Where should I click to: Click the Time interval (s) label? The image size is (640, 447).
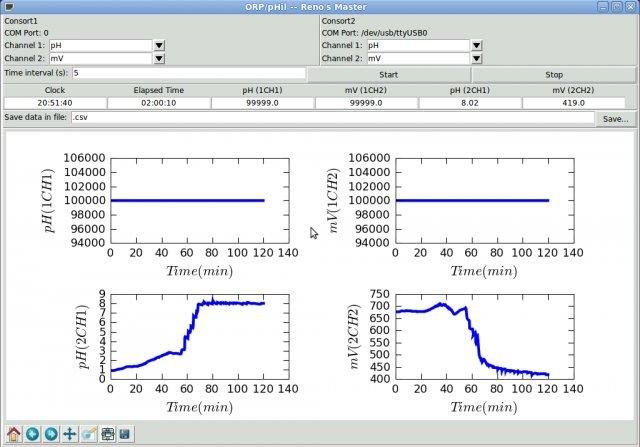pyautogui.click(x=36, y=73)
